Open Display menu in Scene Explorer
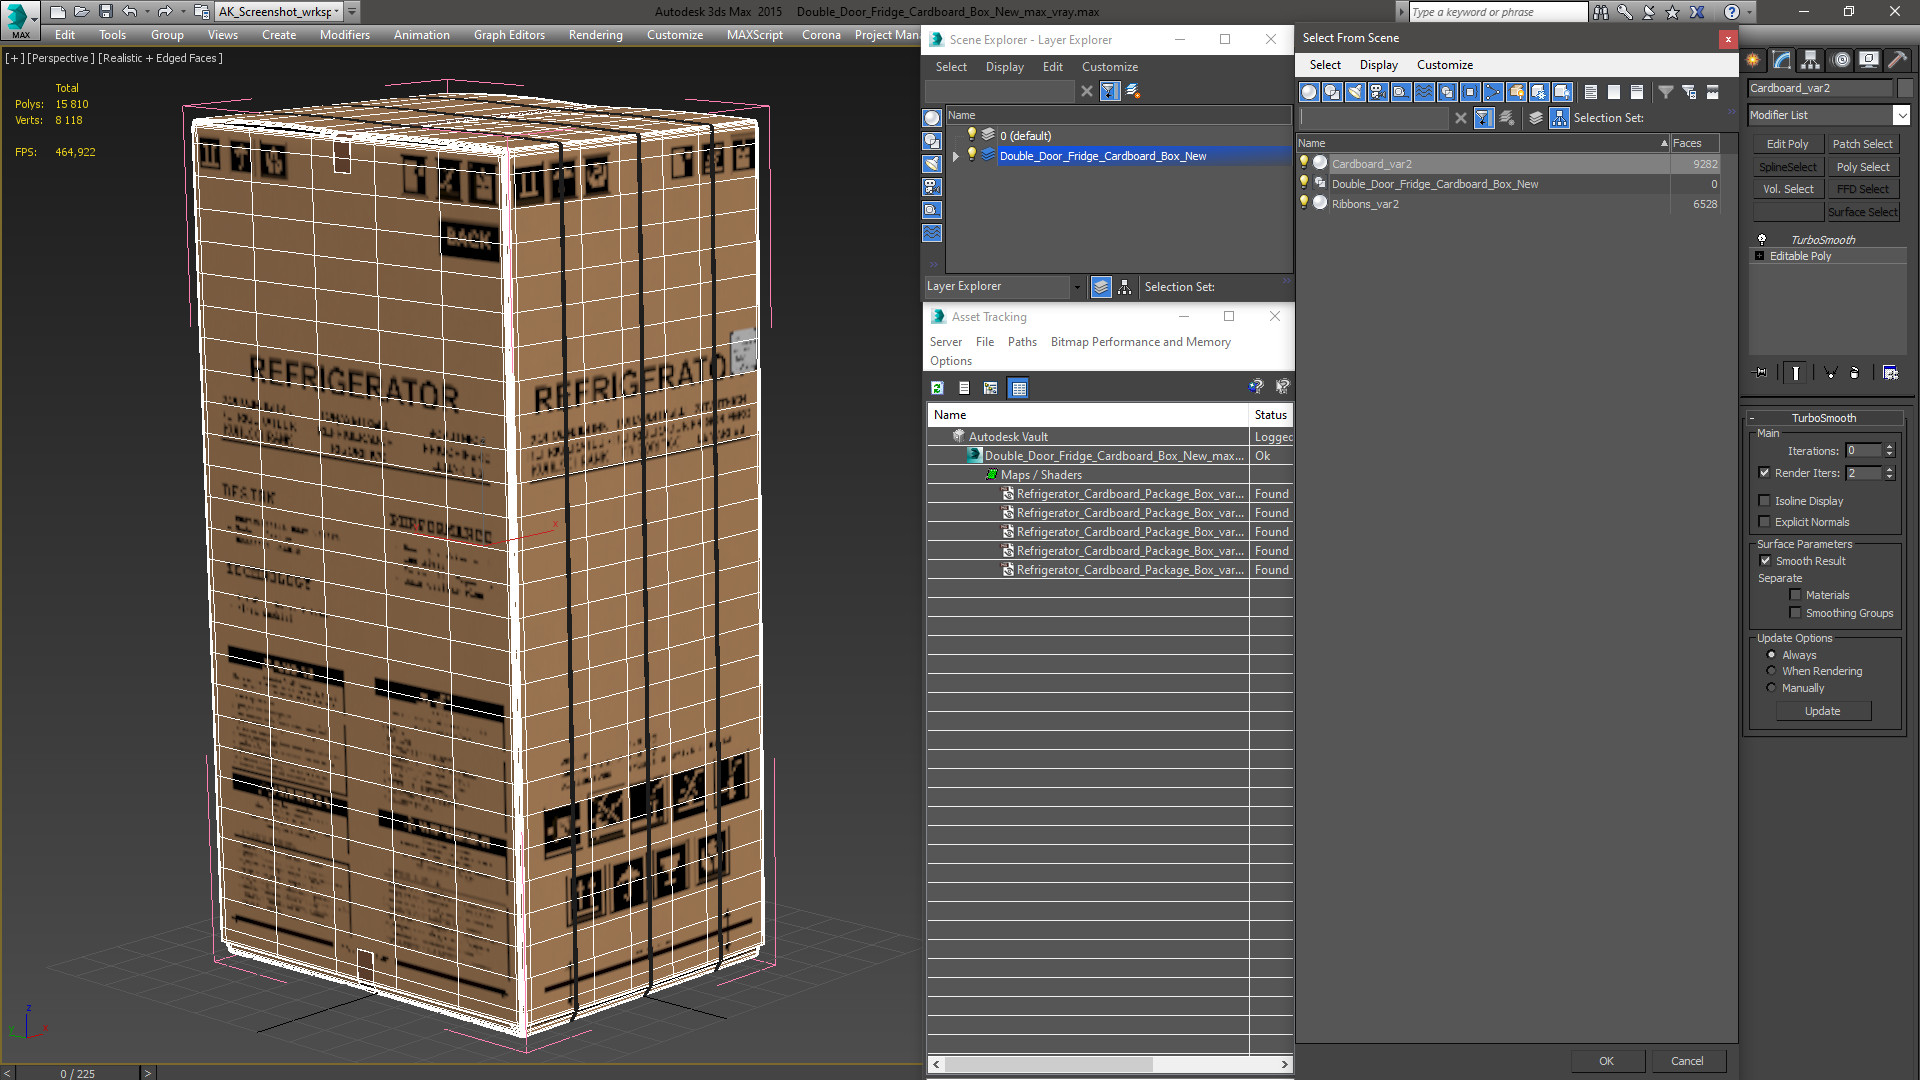 click(x=1004, y=67)
